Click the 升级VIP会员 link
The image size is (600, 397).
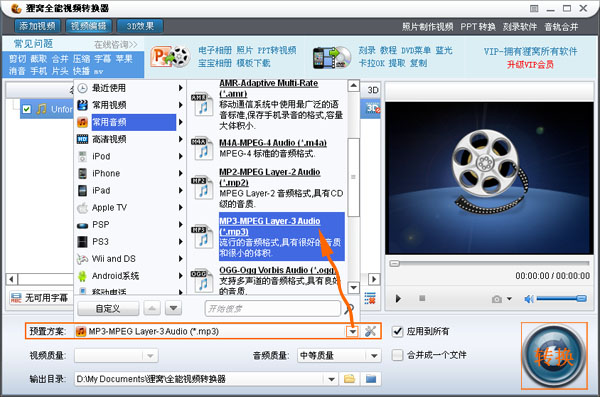530,64
